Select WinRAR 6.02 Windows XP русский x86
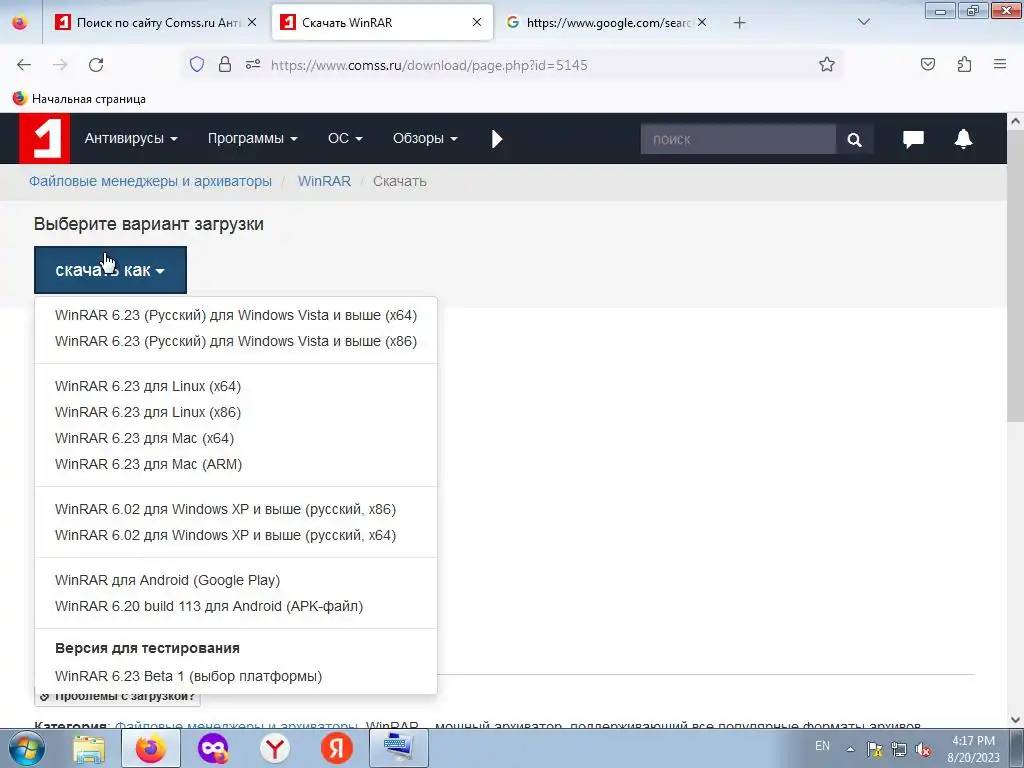1024x768 pixels. [x=225, y=509]
